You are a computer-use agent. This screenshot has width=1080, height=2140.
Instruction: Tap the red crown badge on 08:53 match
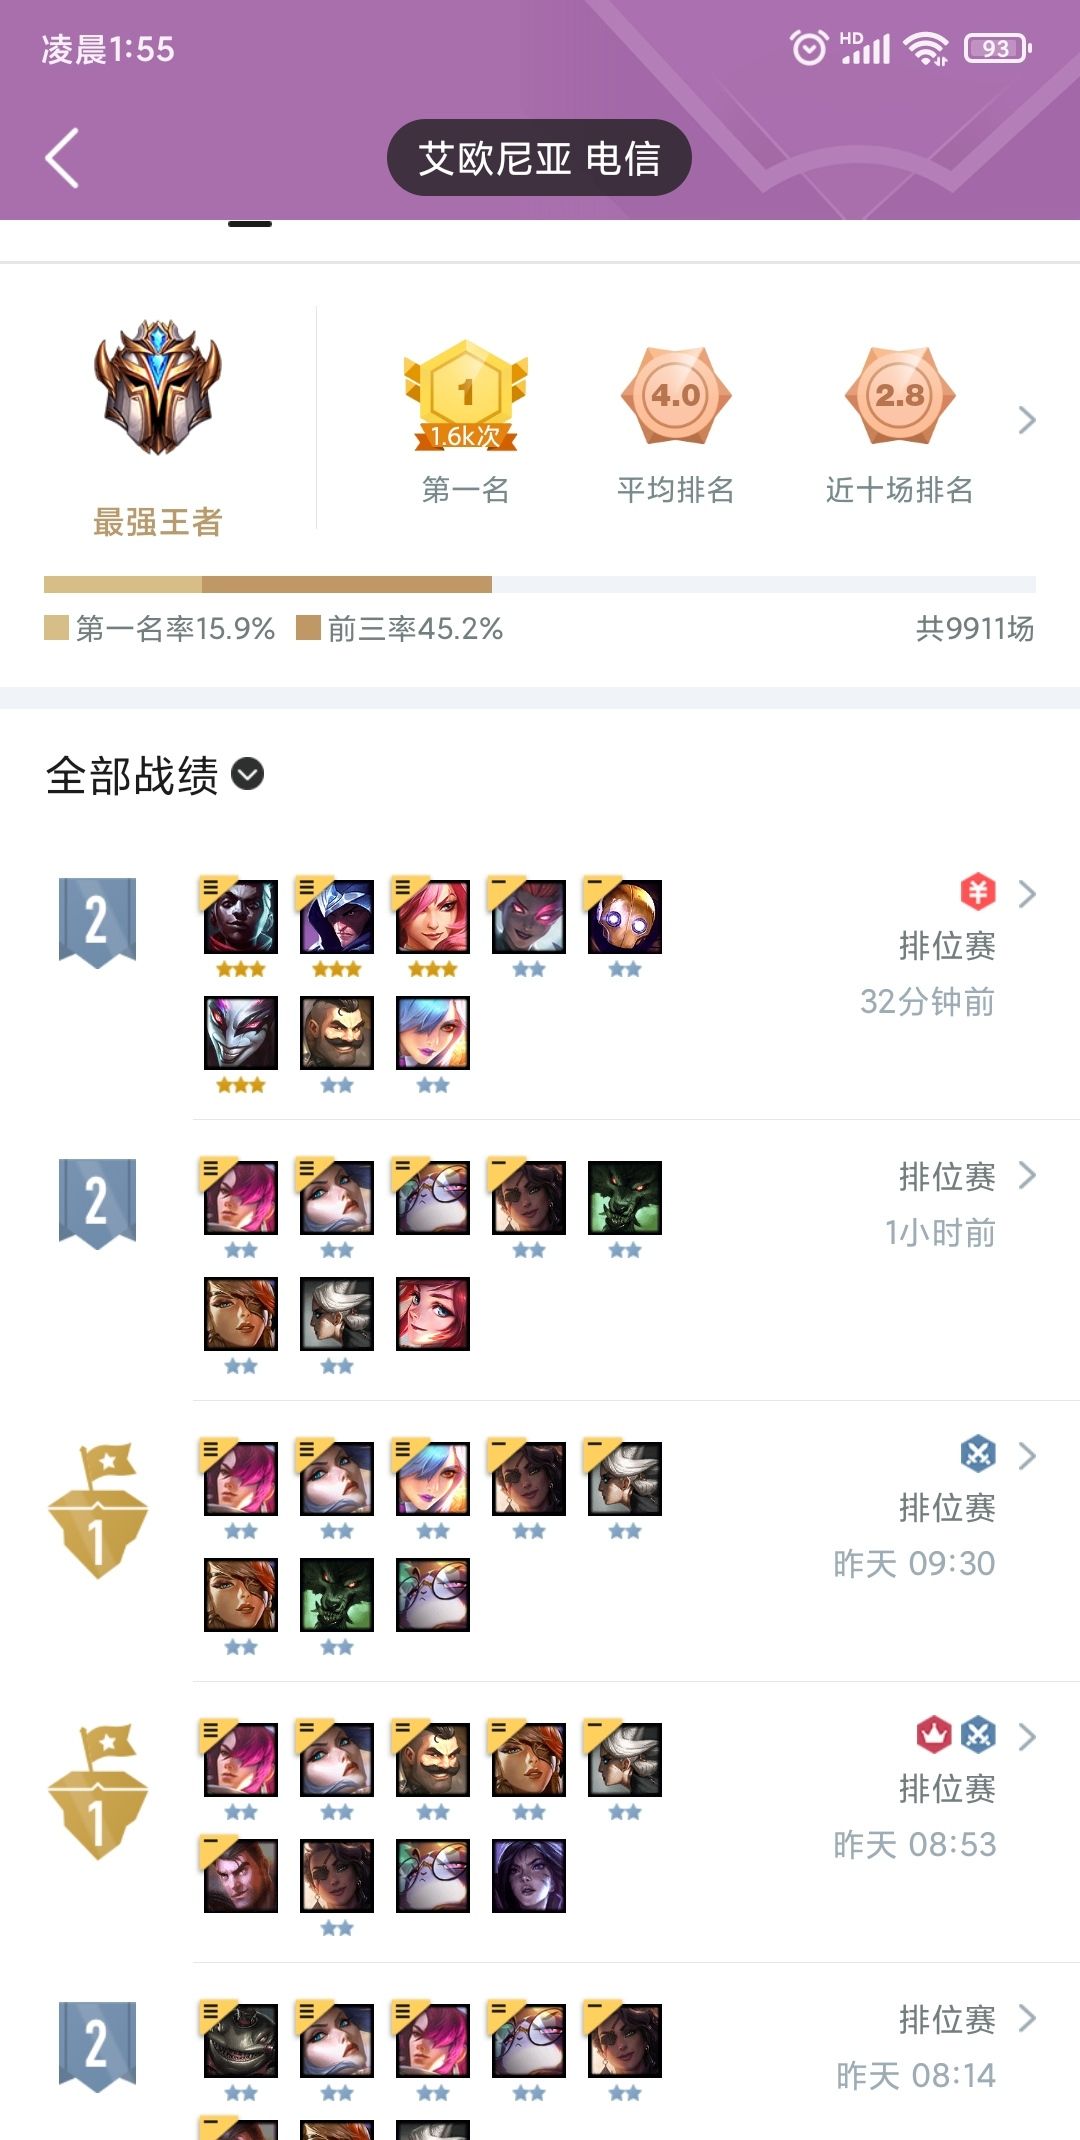tap(934, 1734)
